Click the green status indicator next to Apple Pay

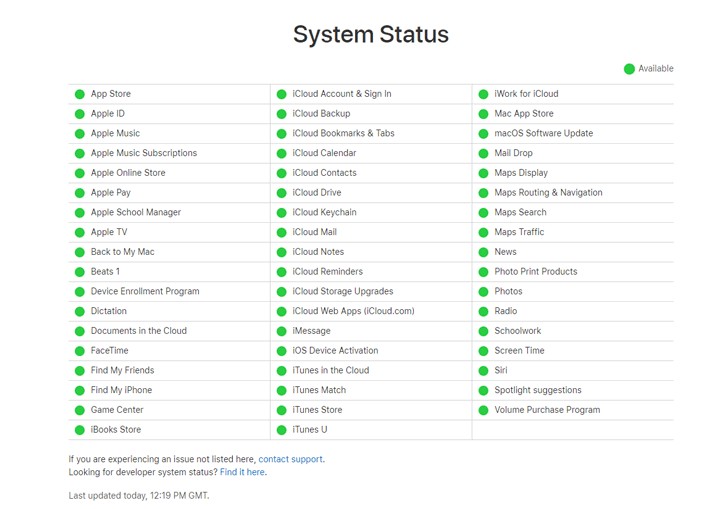80,193
